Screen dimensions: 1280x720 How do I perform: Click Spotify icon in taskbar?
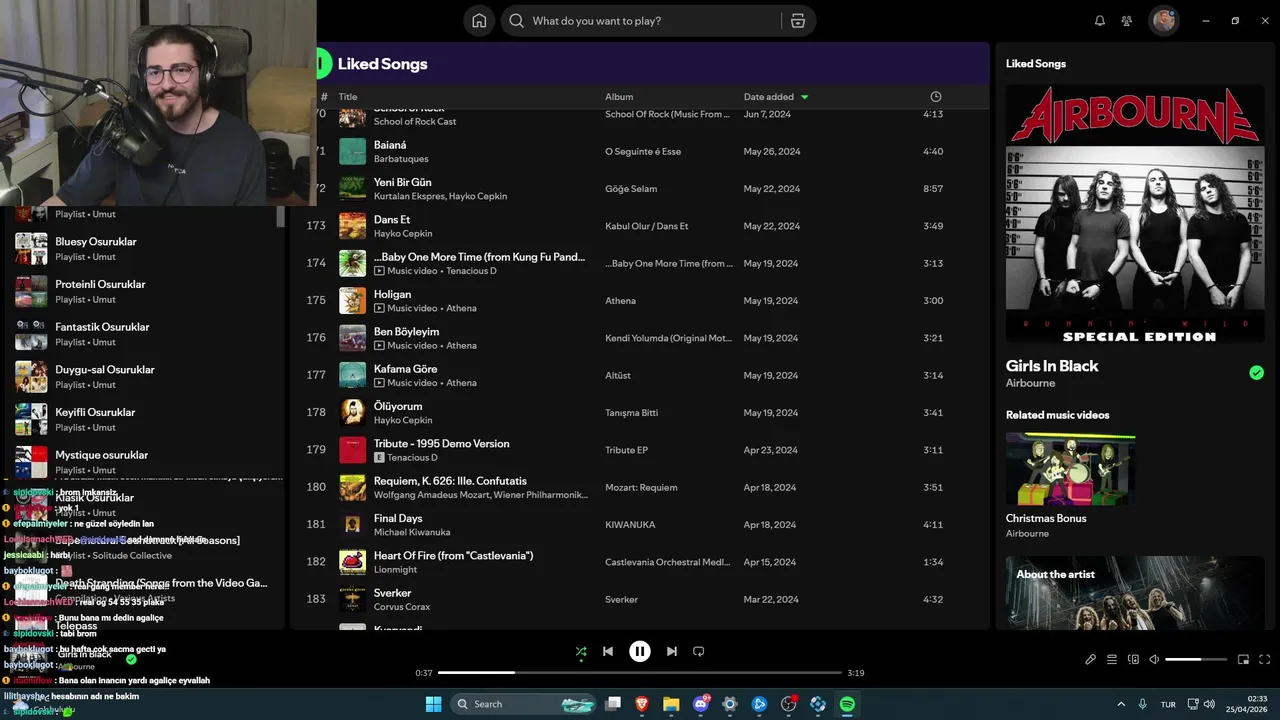847,704
